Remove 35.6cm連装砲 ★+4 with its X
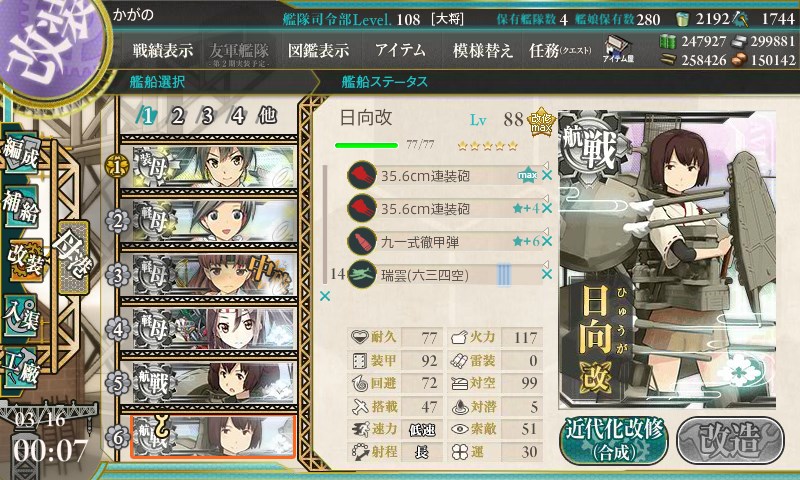 click(x=546, y=208)
